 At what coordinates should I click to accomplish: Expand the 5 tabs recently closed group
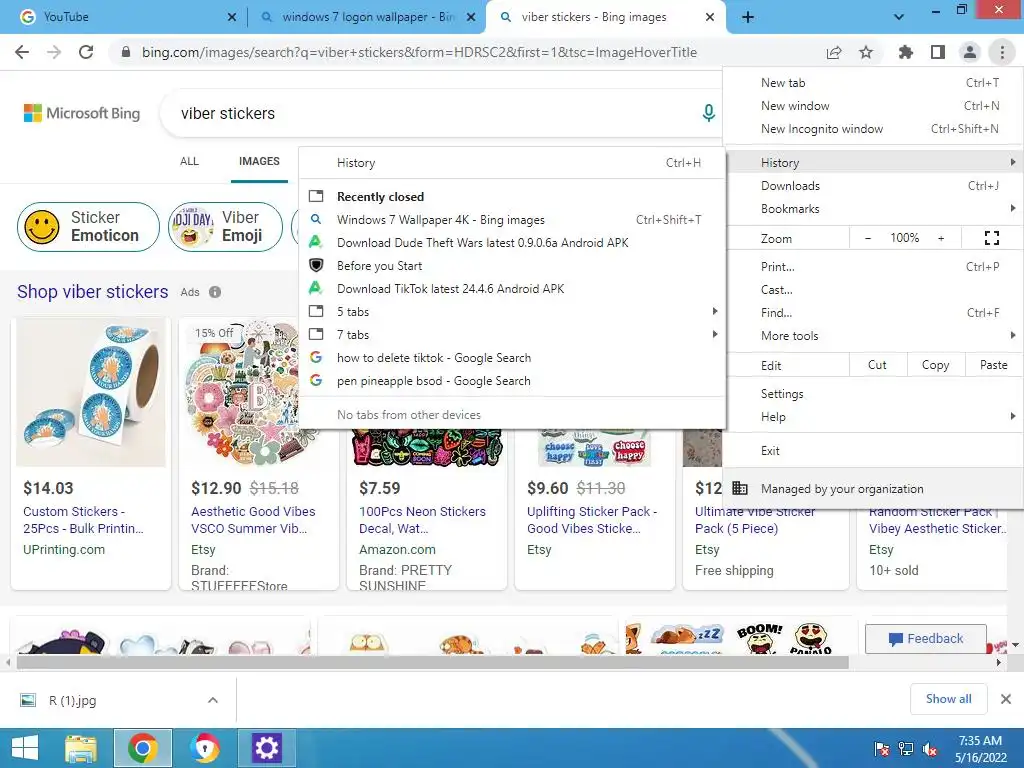tap(512, 312)
